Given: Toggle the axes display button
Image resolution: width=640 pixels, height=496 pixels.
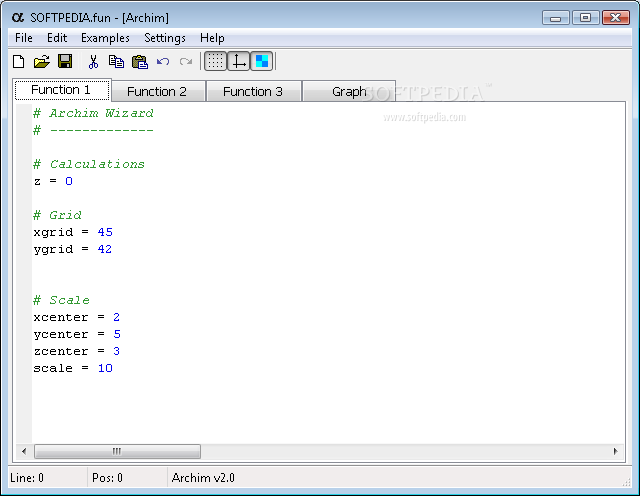Looking at the screenshot, I should tap(238, 61).
